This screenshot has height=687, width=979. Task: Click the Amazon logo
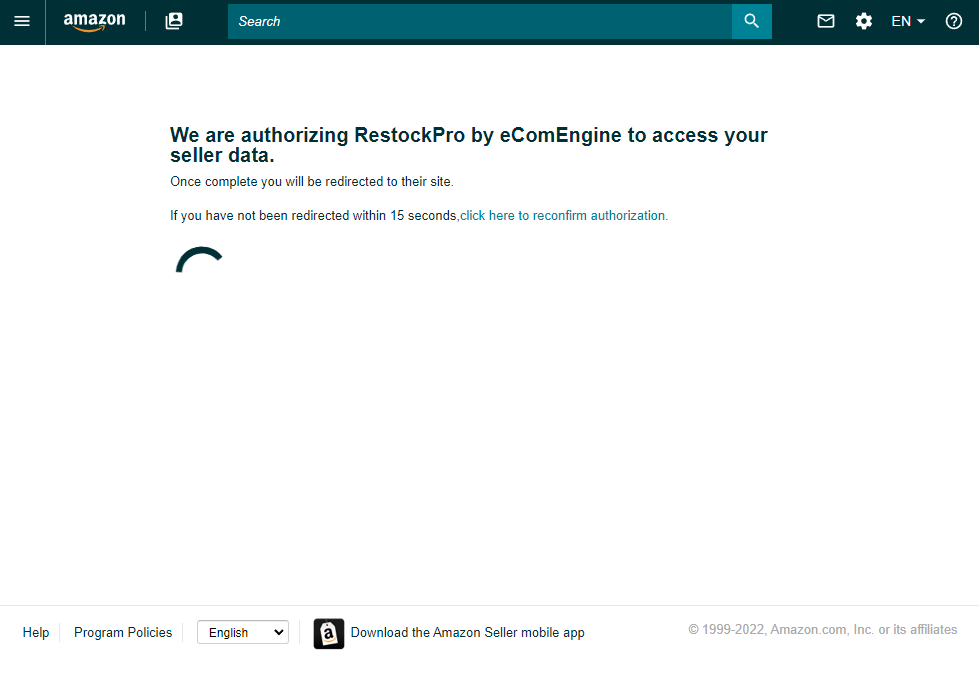click(x=94, y=21)
